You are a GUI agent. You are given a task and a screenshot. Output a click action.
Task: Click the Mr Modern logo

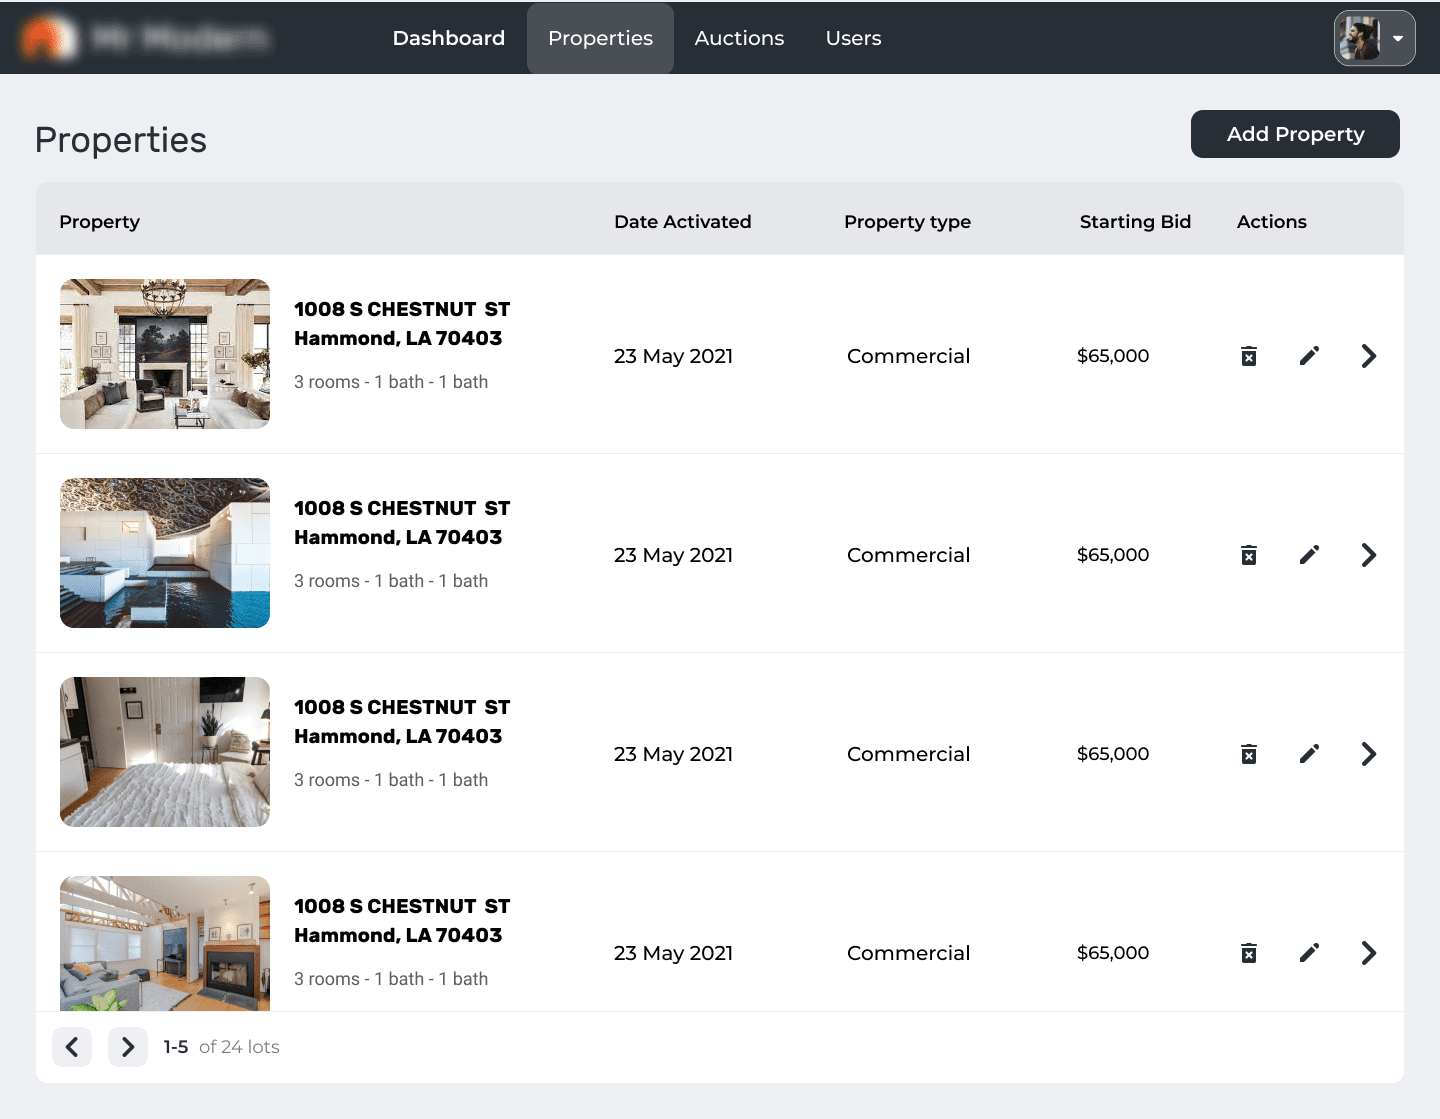click(145, 38)
